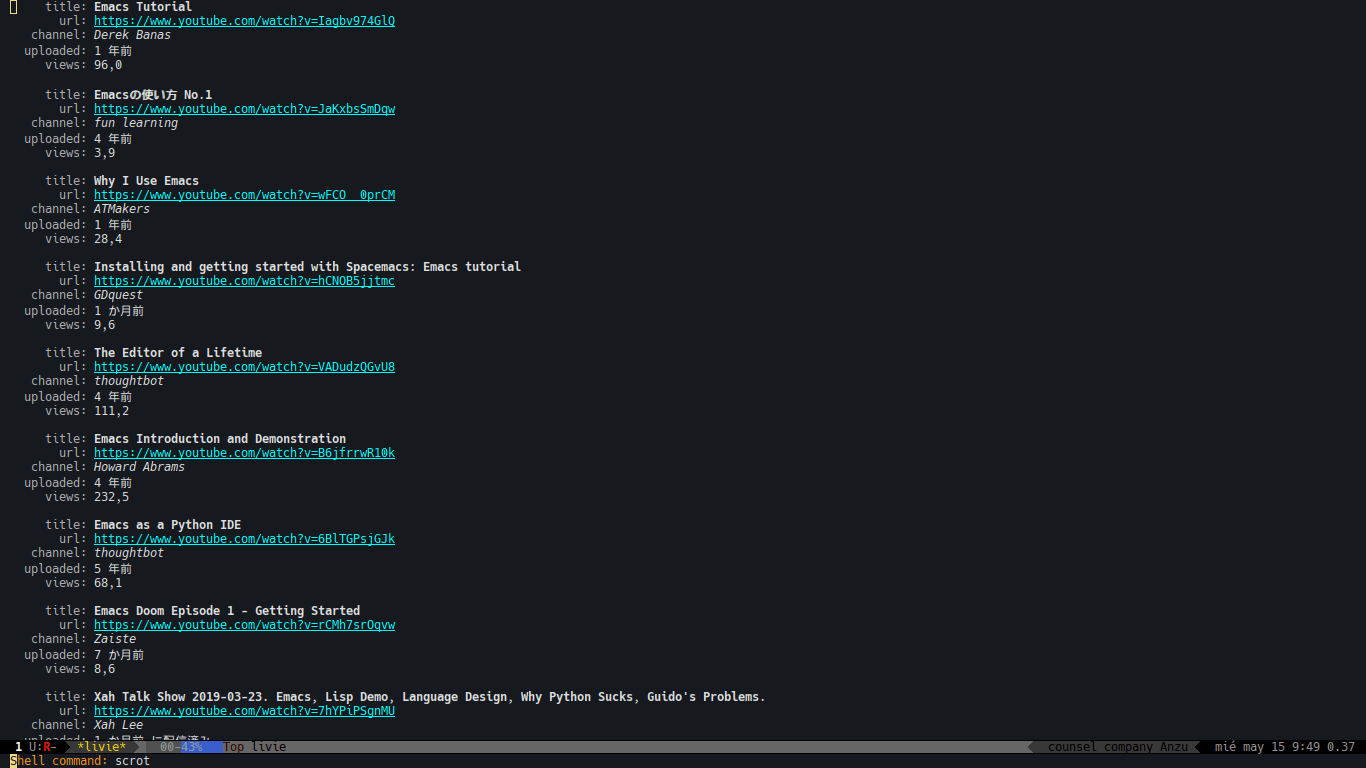The image size is (1366, 768).
Task: Open URL for Emacsの使い方 No.1
Action: pos(244,109)
